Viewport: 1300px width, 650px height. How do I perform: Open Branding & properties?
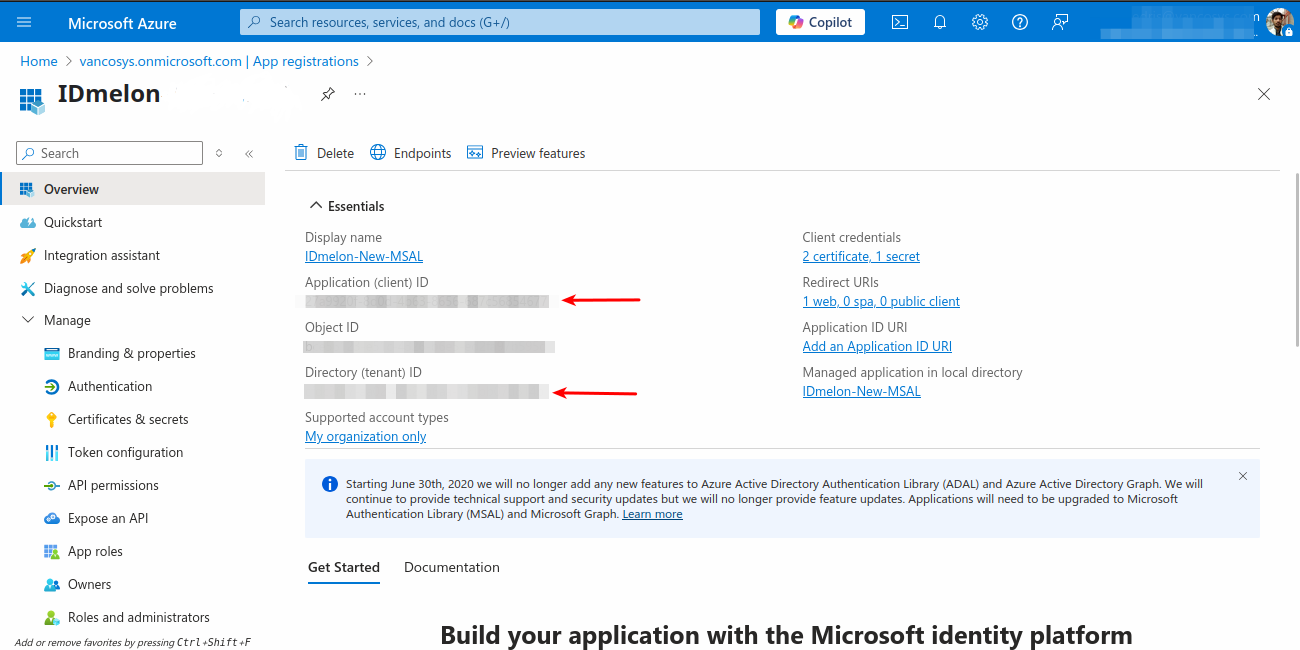click(132, 353)
